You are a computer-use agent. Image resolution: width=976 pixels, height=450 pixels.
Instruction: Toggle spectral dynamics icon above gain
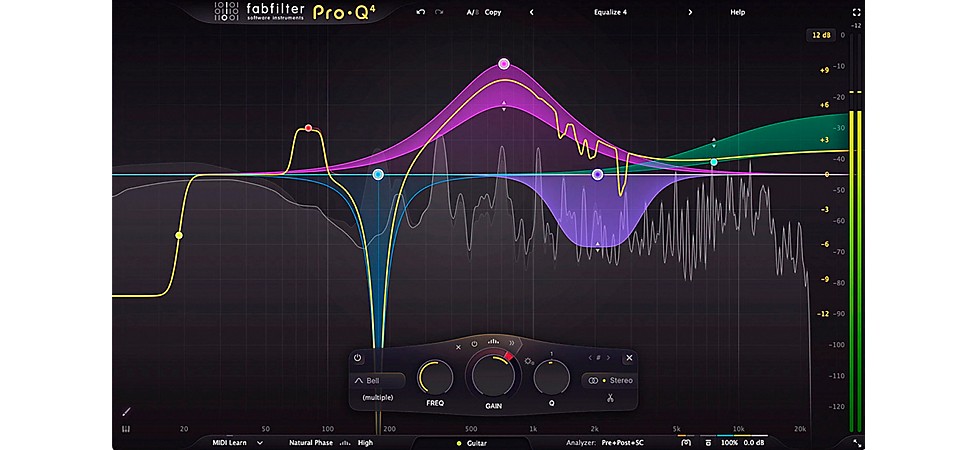pyautogui.click(x=493, y=341)
